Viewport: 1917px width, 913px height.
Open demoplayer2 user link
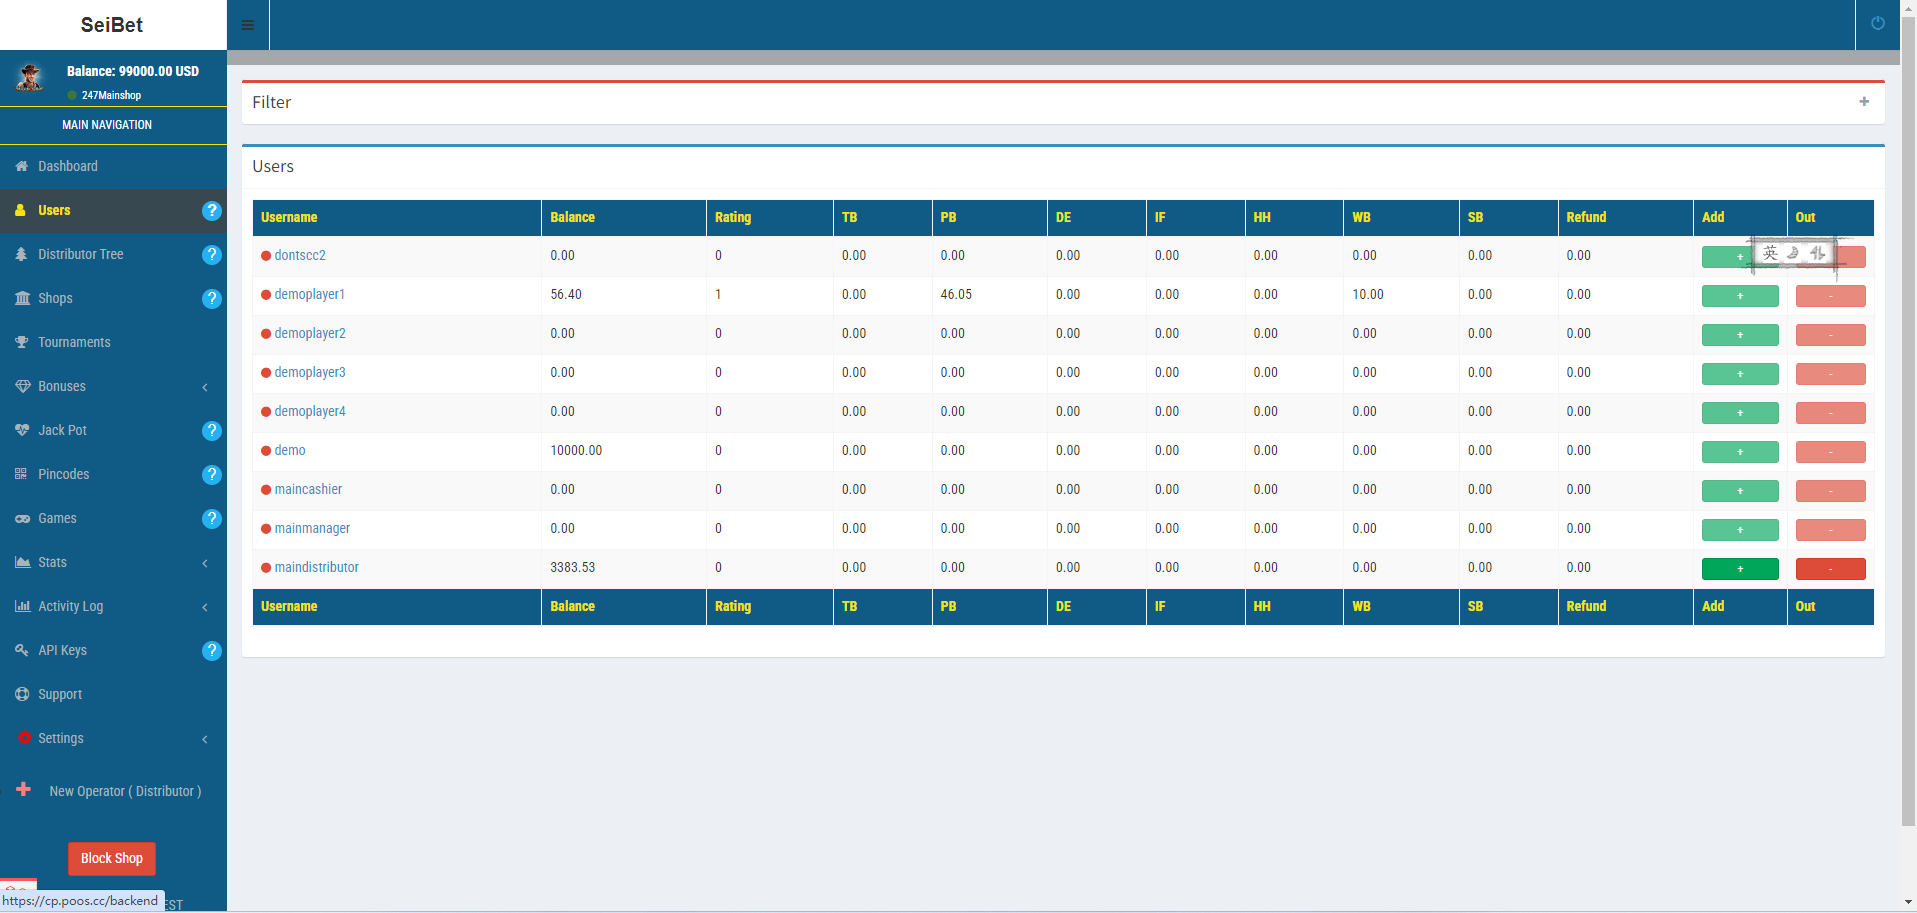tap(310, 333)
